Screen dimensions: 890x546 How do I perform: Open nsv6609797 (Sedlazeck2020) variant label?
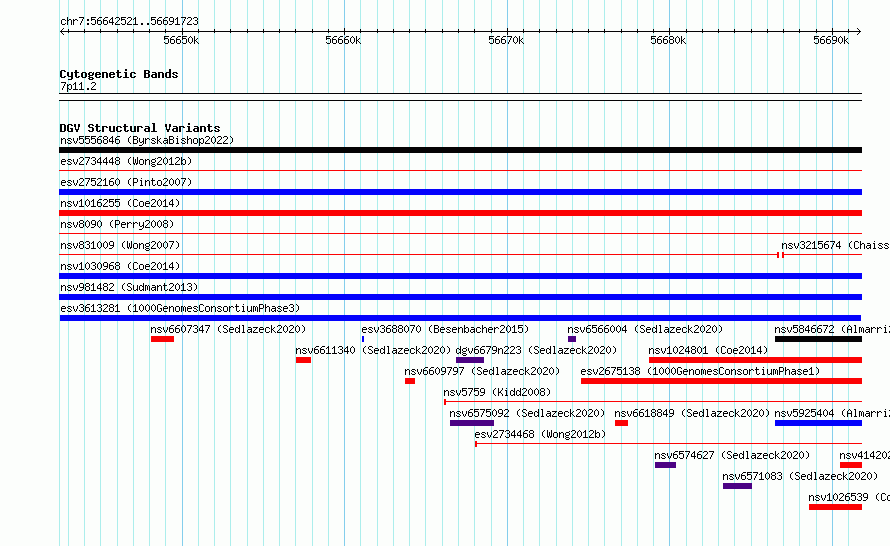(x=482, y=371)
